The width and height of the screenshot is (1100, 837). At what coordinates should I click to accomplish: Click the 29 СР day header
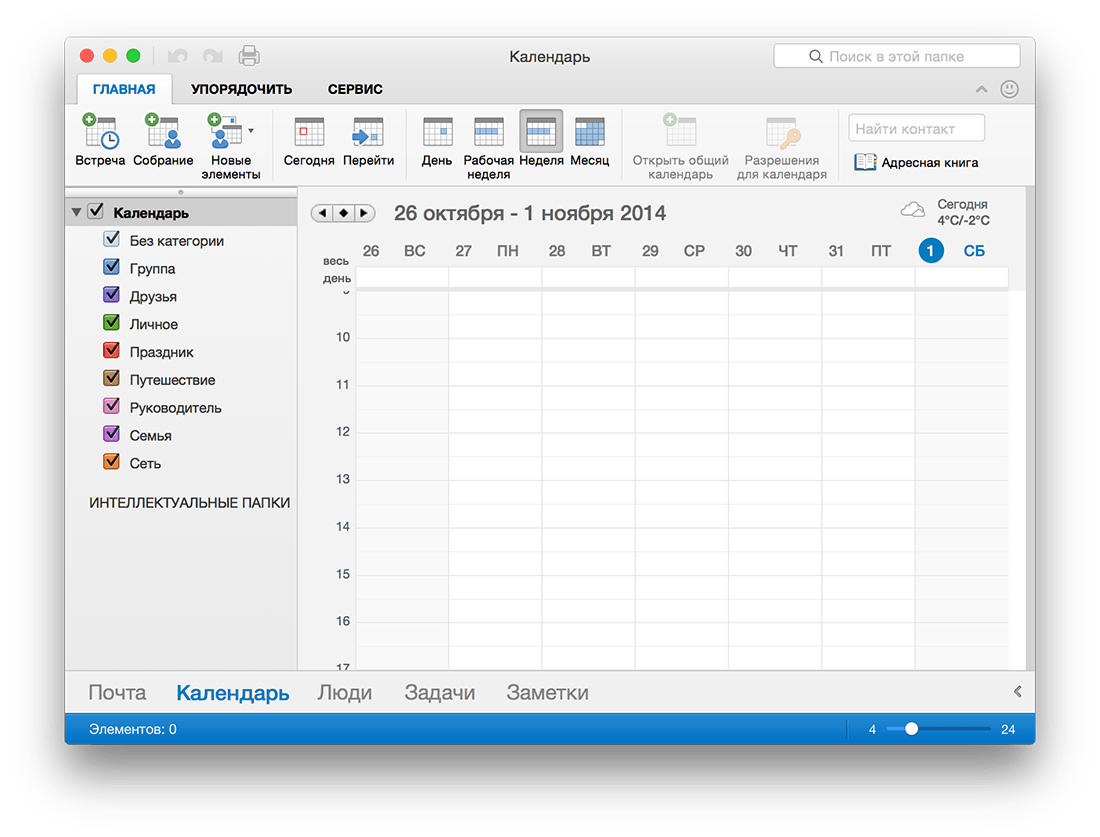pyautogui.click(x=673, y=250)
